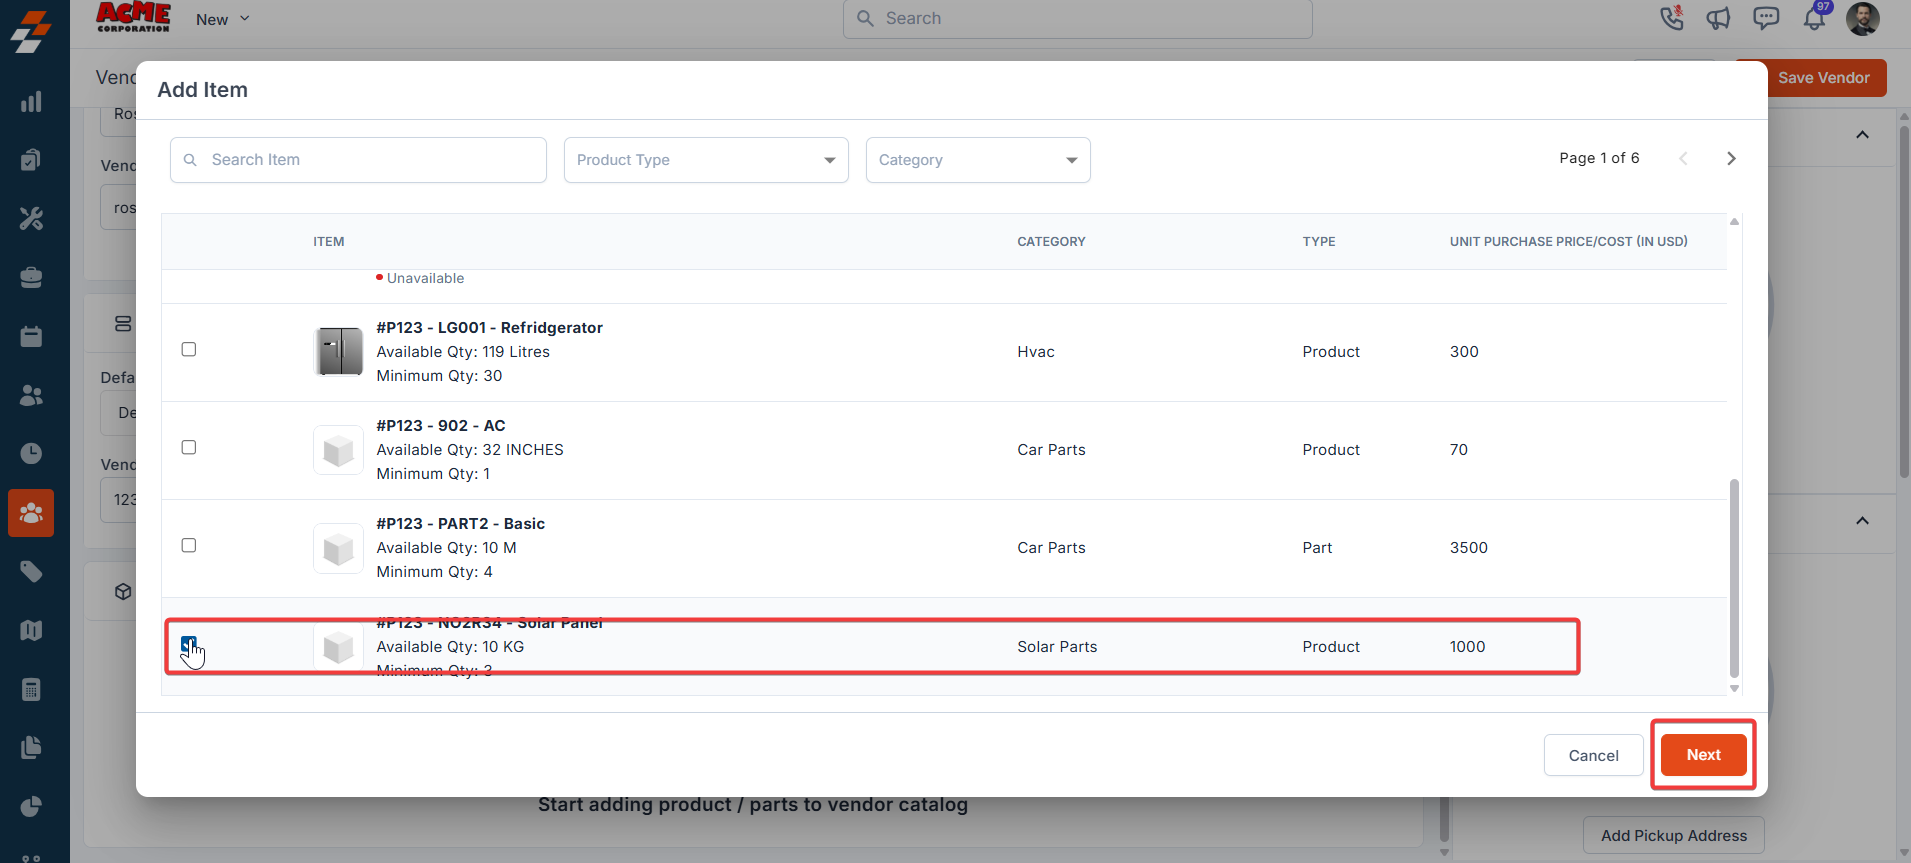
Task: Check the 902 AC item checkbox
Action: tap(189, 447)
